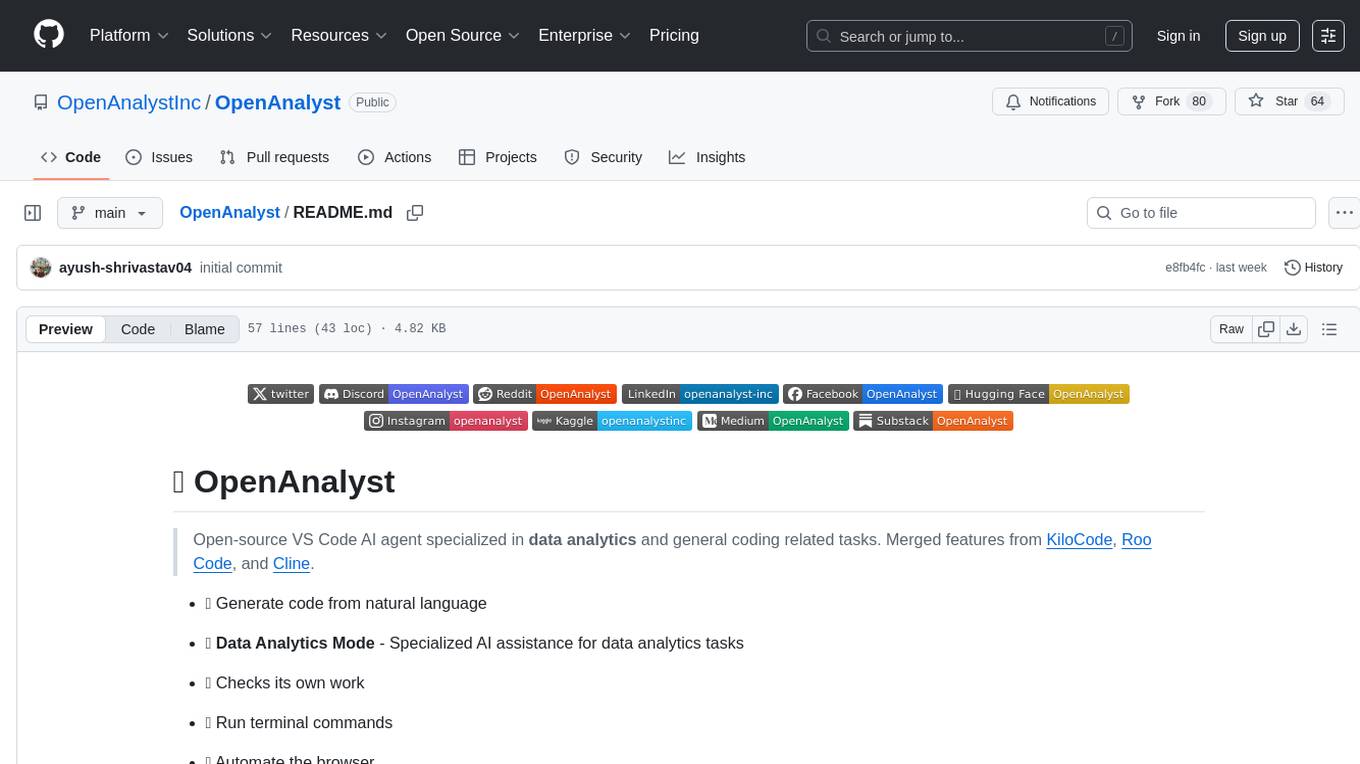
Task: Select the Preview view
Action: (x=66, y=329)
